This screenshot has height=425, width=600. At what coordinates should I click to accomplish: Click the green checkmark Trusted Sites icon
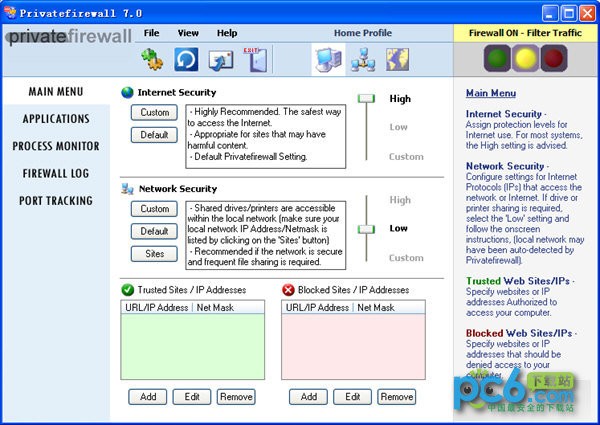(127, 290)
